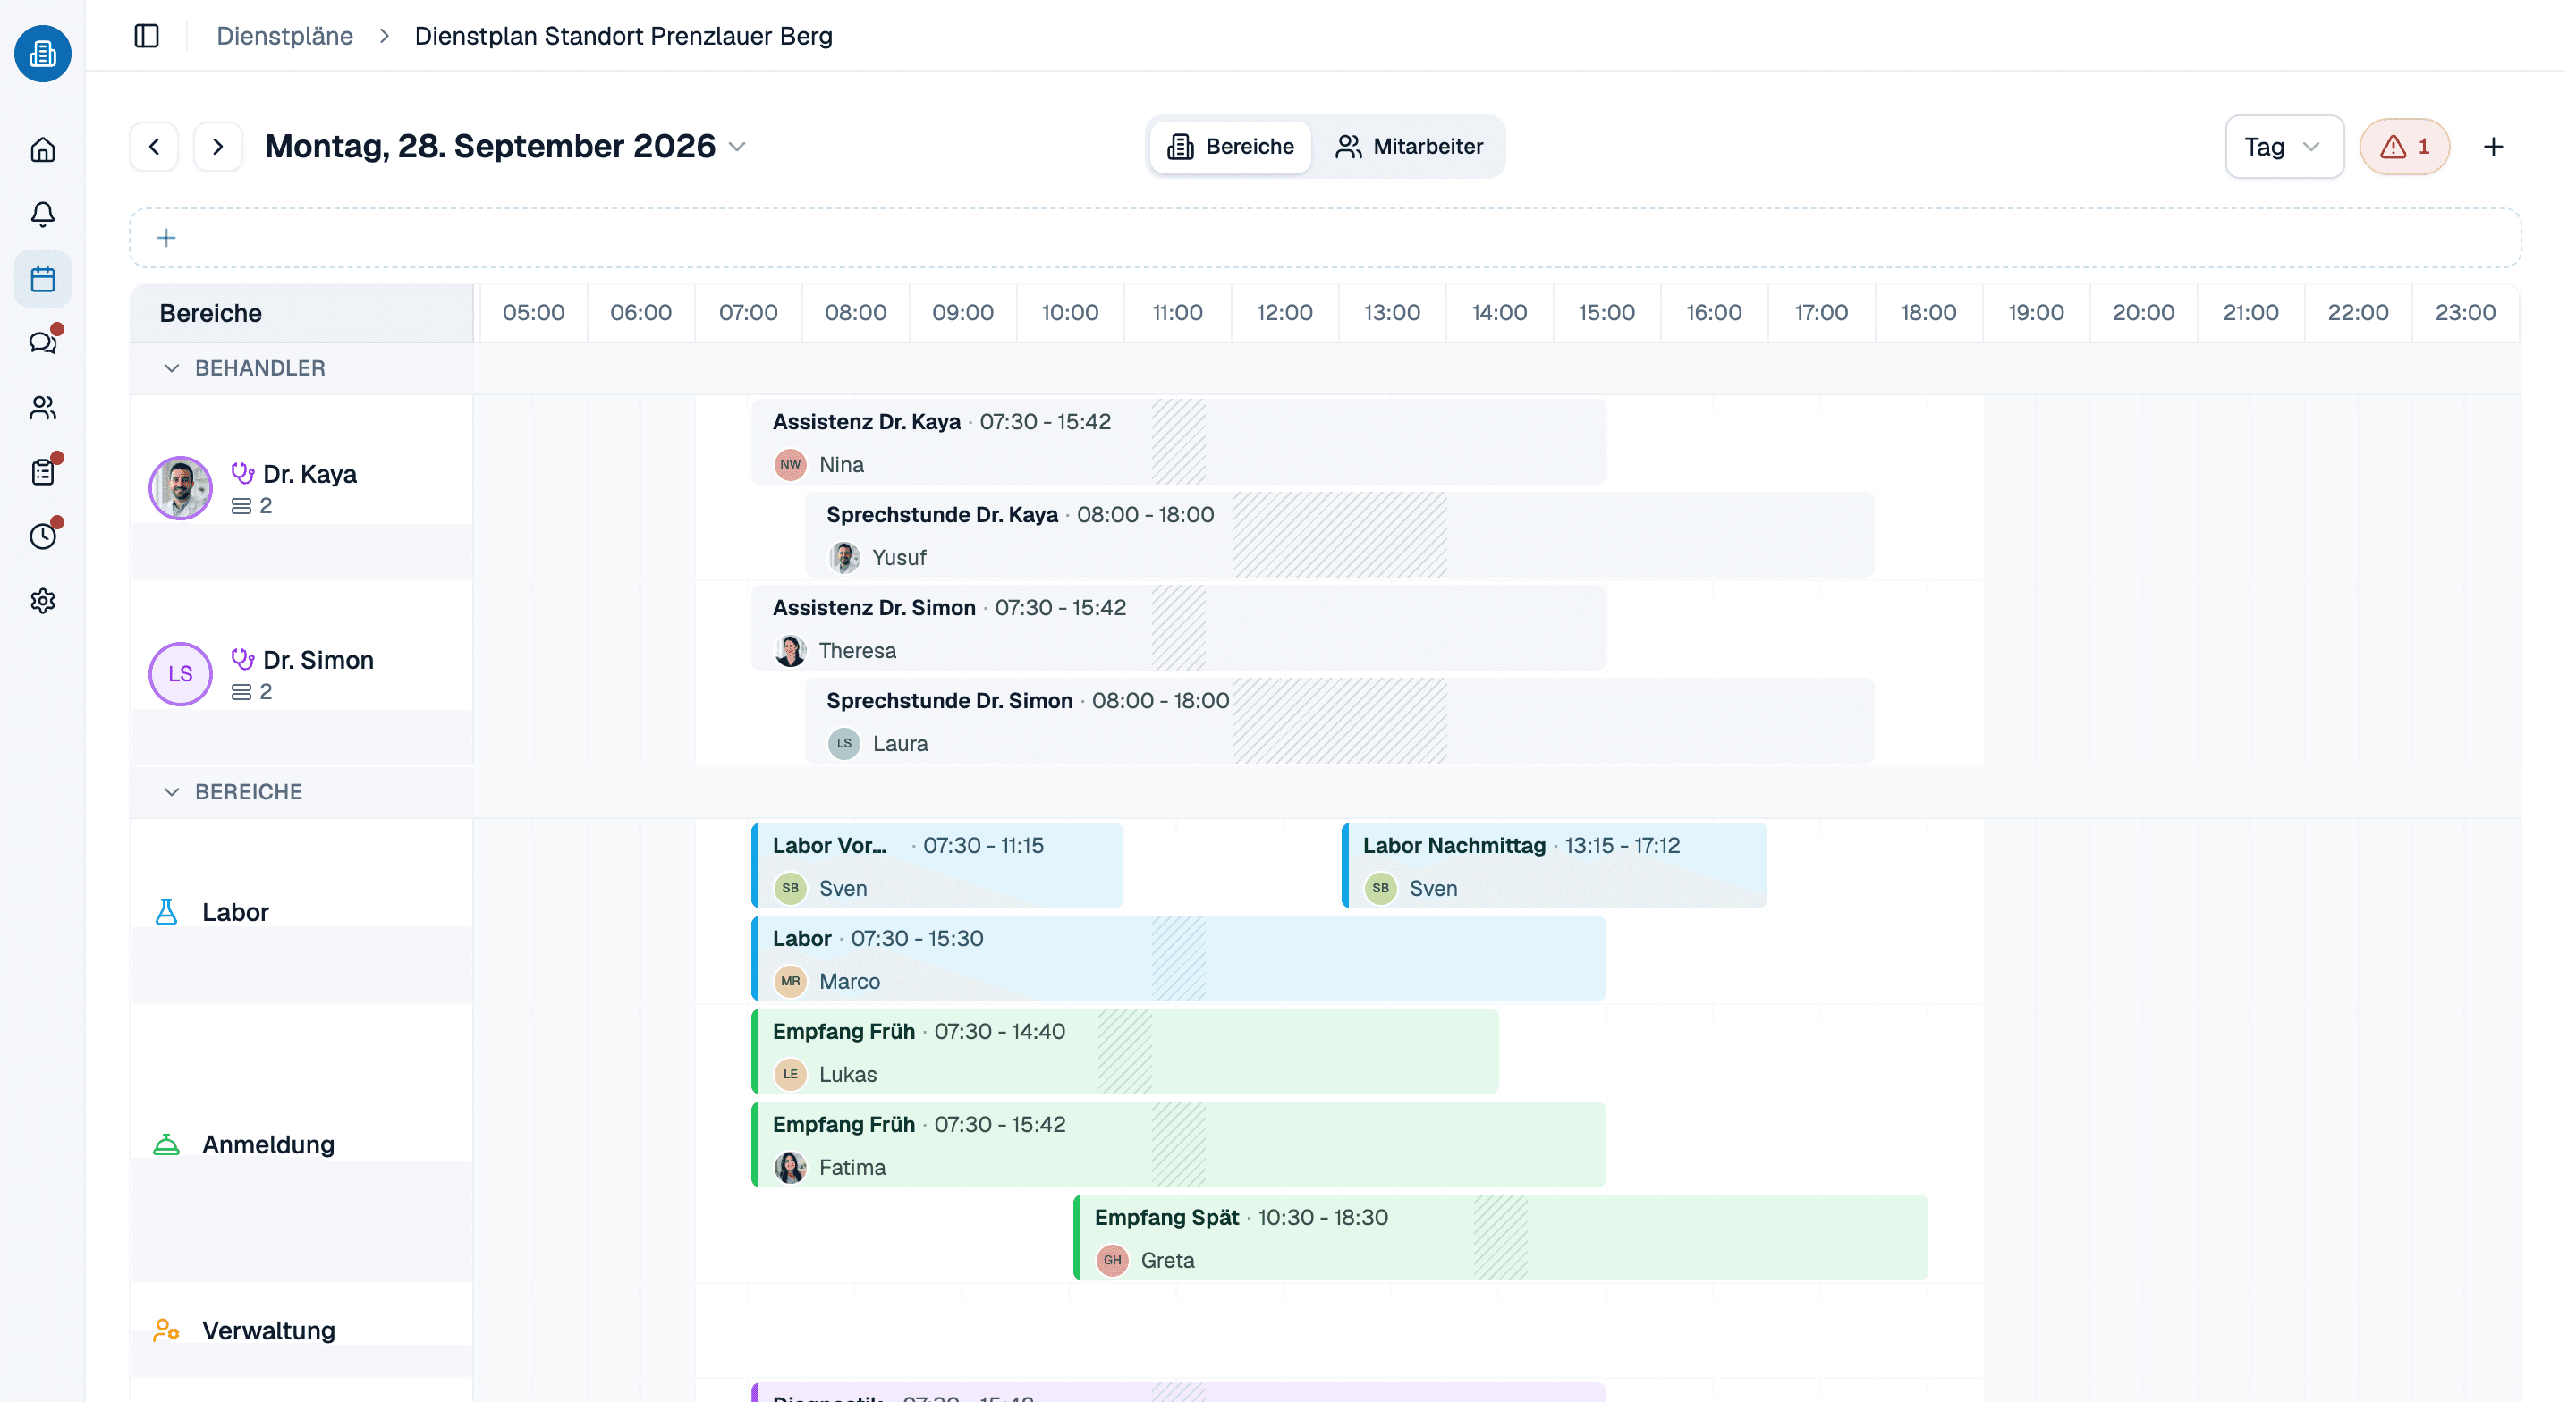Open Empfang Früh shift with Lukas
The width and height of the screenshot is (2576, 1402).
tap(1125, 1052)
